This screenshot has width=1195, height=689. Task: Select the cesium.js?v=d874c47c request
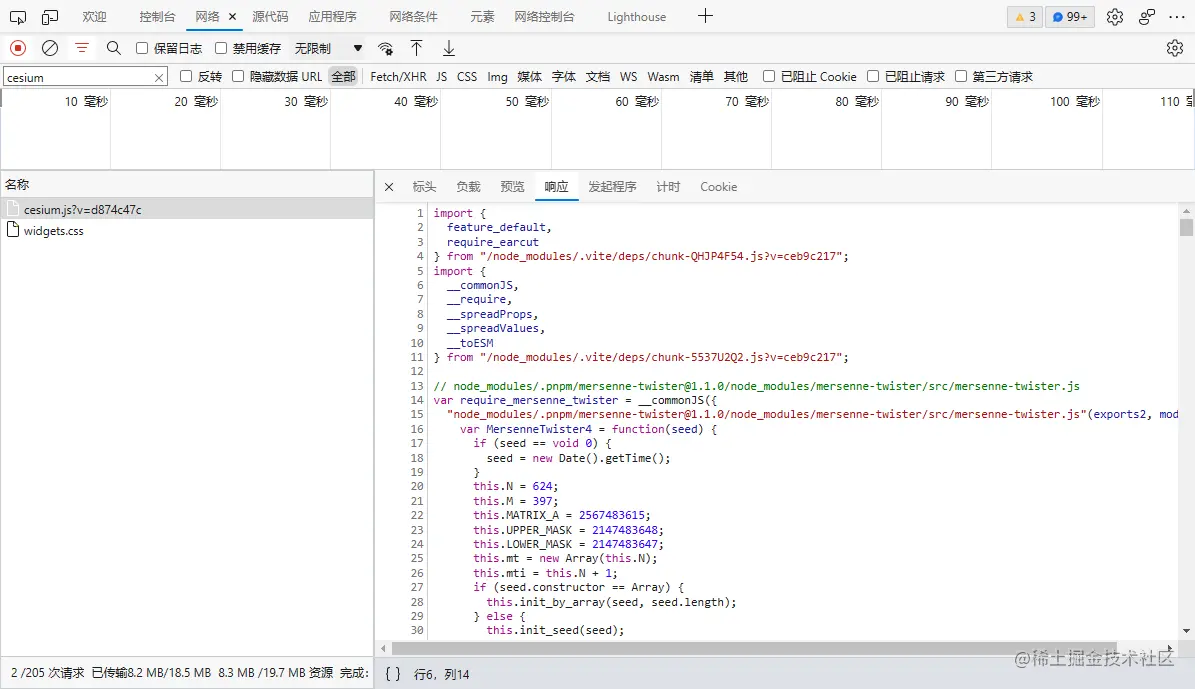pos(187,209)
